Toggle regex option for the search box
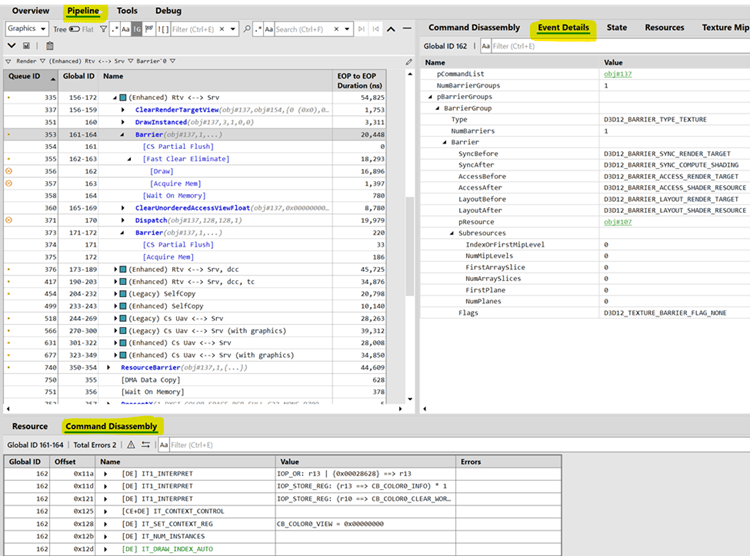Image resolution: width=750 pixels, height=556 pixels. 258,29
